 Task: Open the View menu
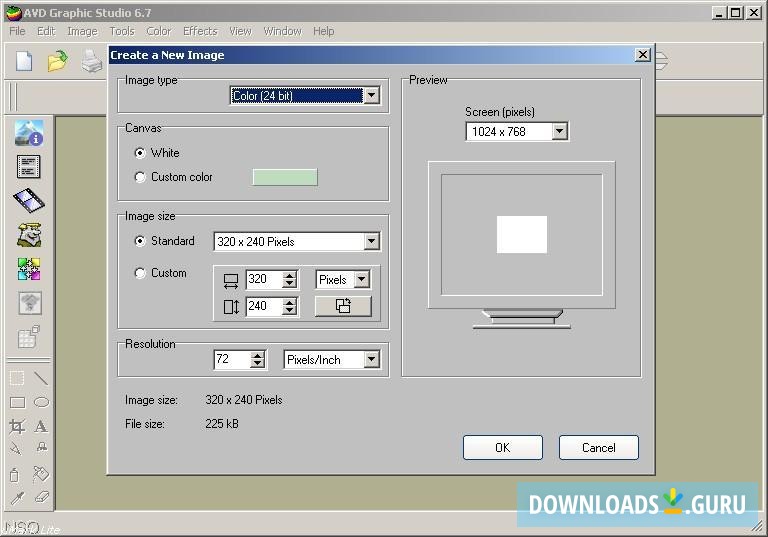pyautogui.click(x=240, y=31)
